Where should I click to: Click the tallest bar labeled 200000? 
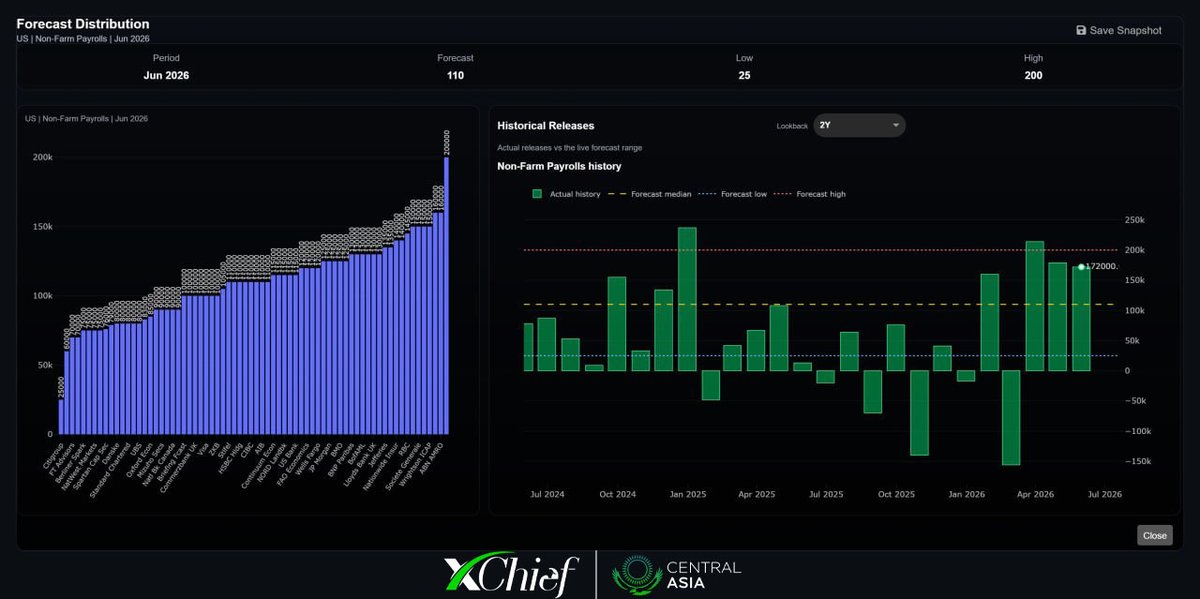(x=446, y=295)
